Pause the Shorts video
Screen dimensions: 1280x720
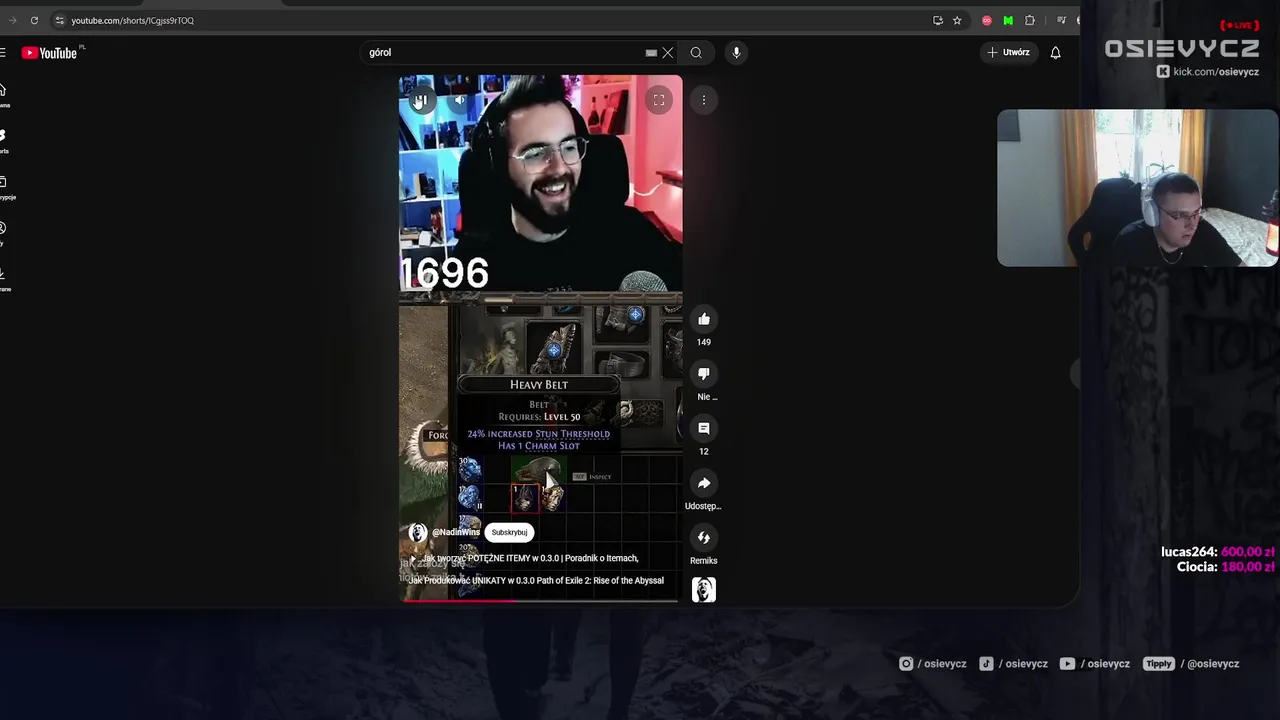click(421, 100)
